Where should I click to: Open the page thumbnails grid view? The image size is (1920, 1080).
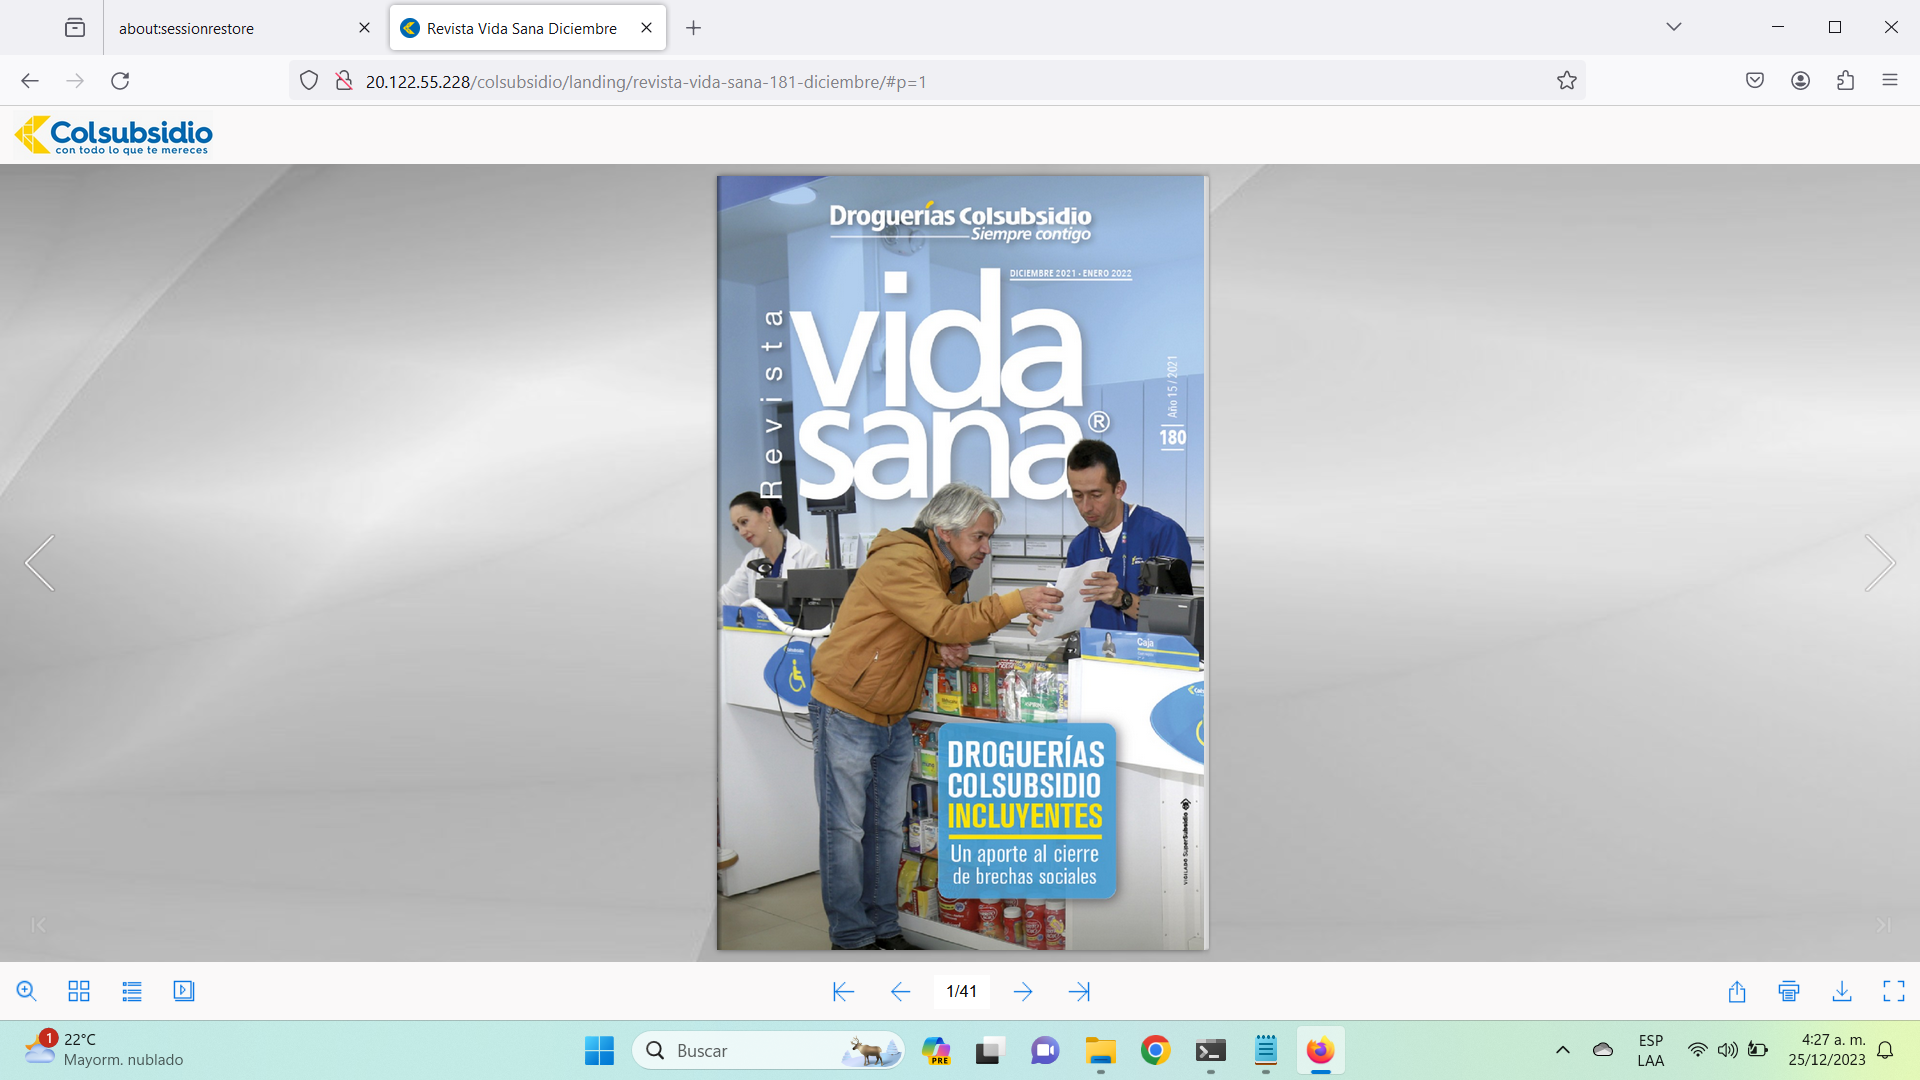(x=79, y=991)
